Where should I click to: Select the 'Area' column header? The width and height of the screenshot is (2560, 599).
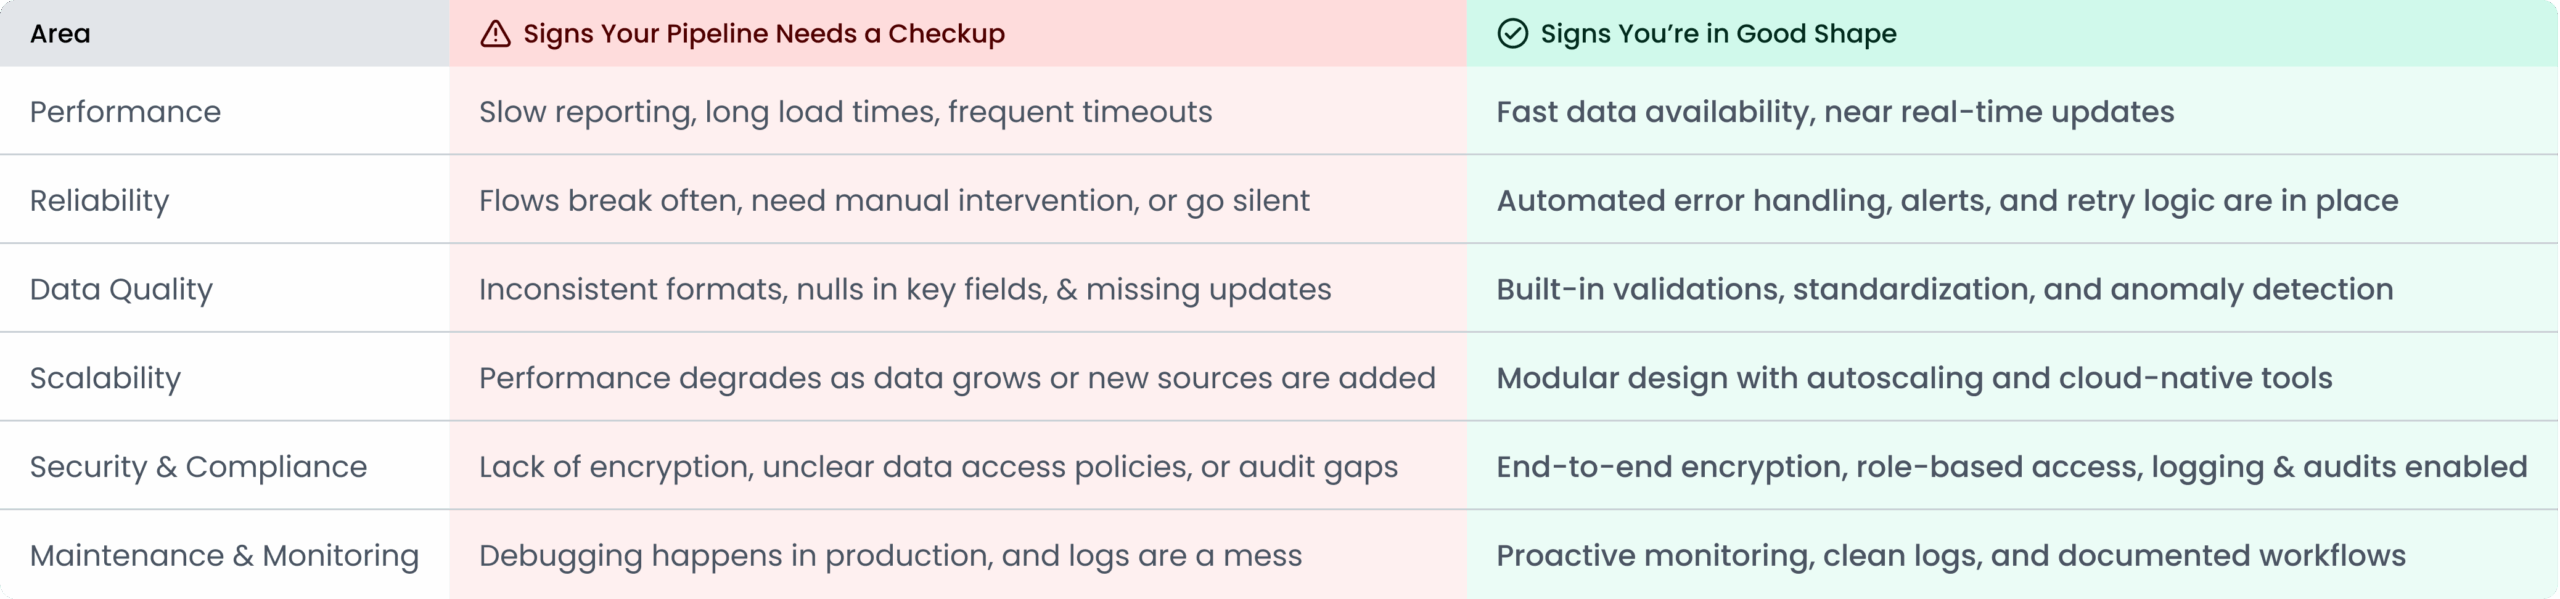click(x=60, y=34)
